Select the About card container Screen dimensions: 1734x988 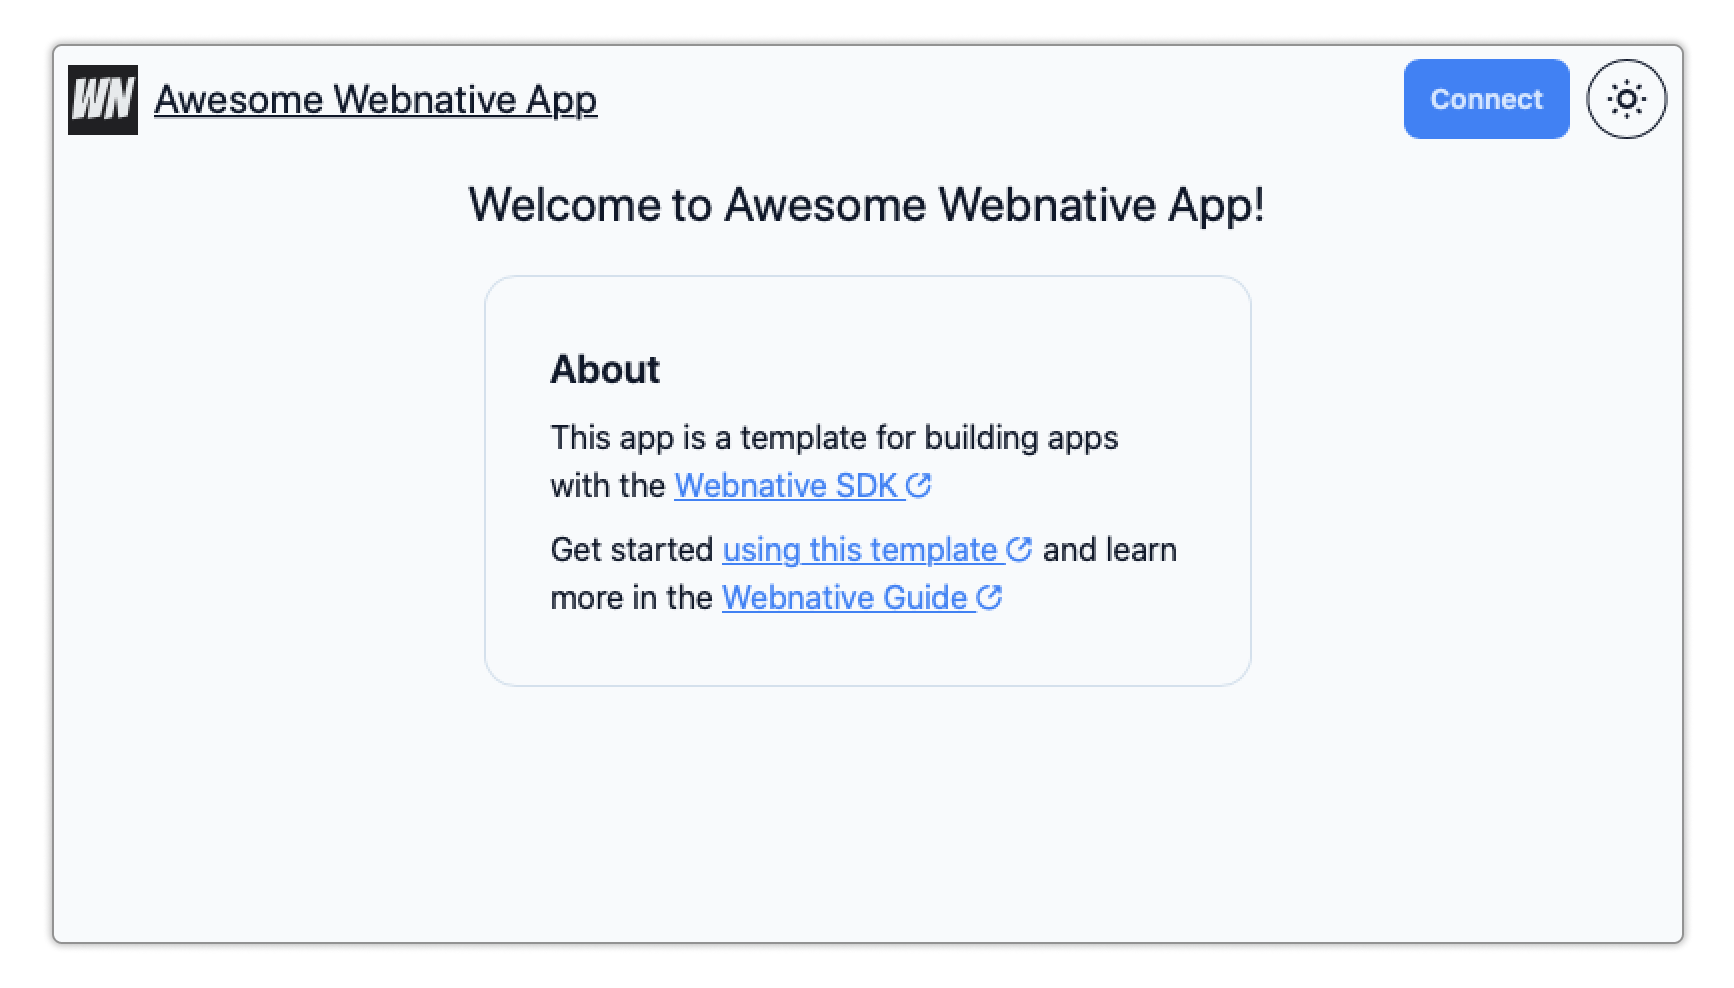(868, 480)
